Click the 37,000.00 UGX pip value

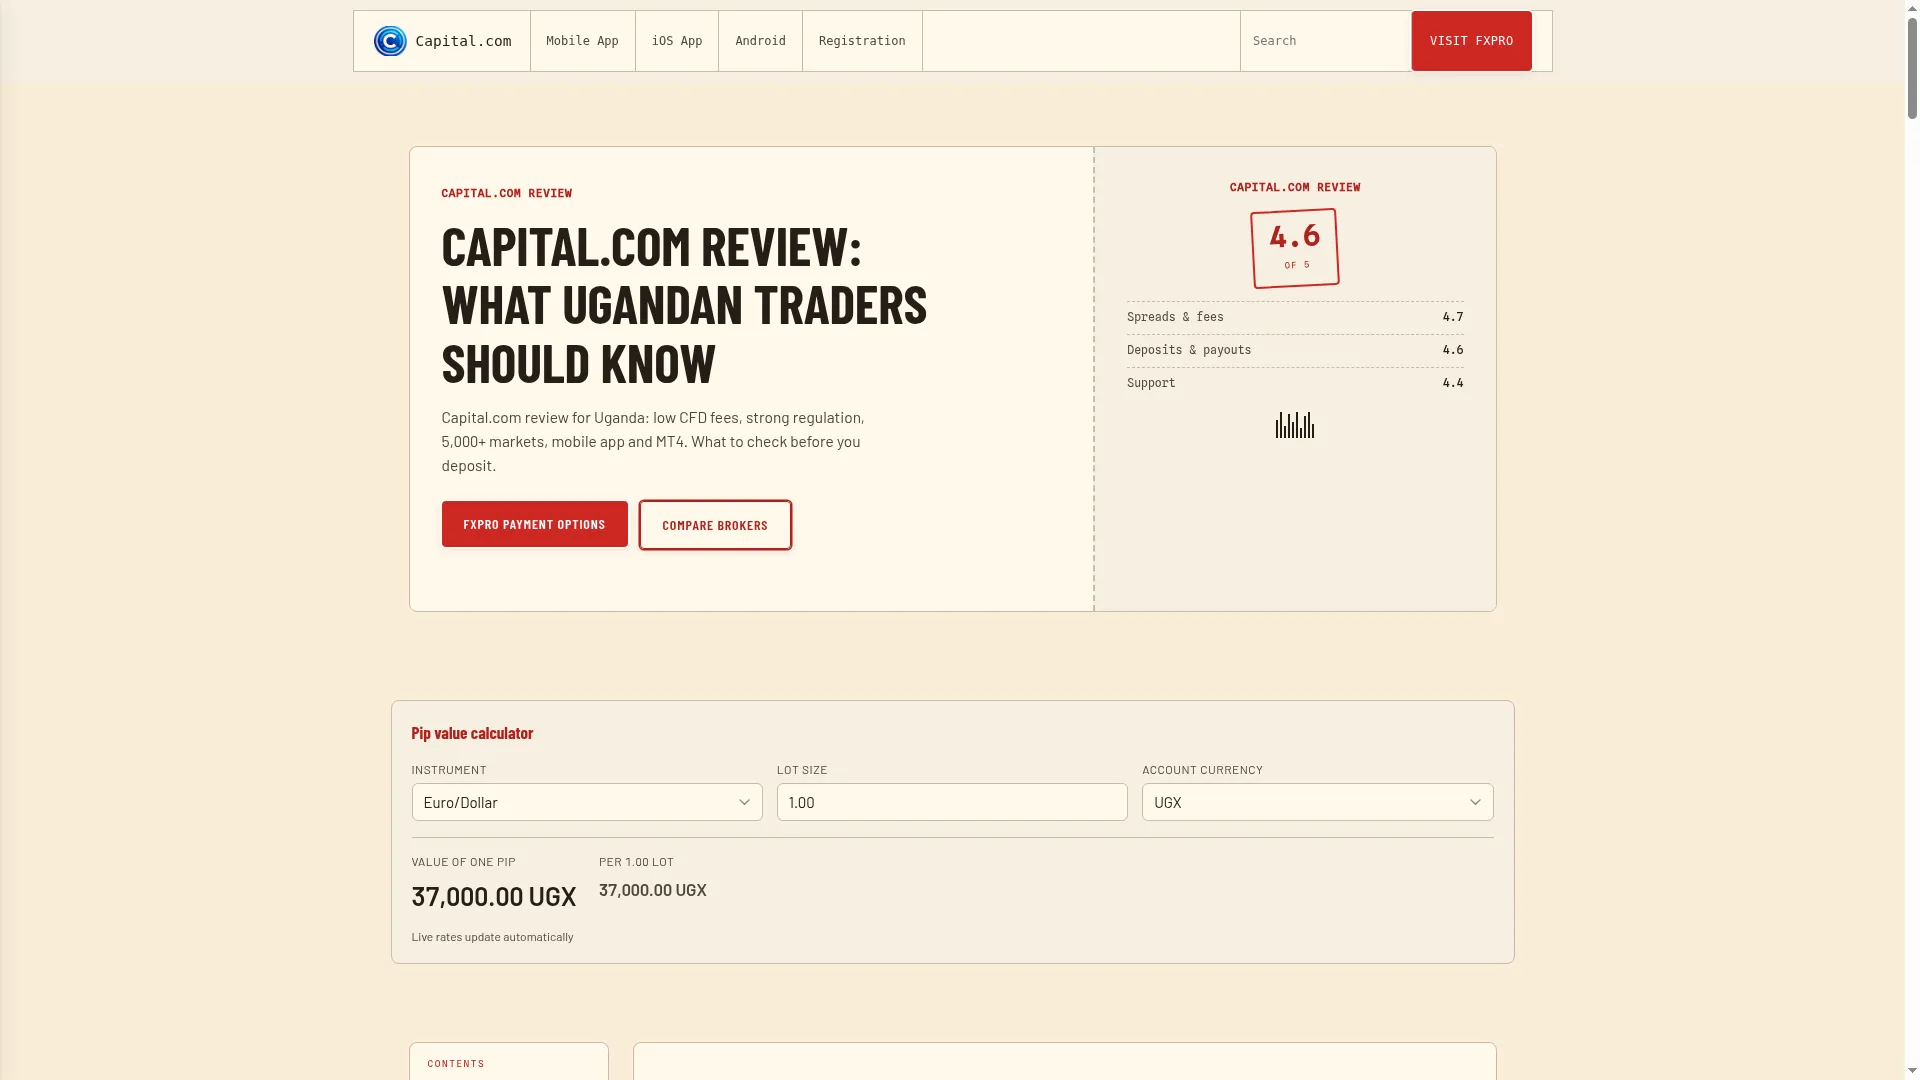(494, 896)
